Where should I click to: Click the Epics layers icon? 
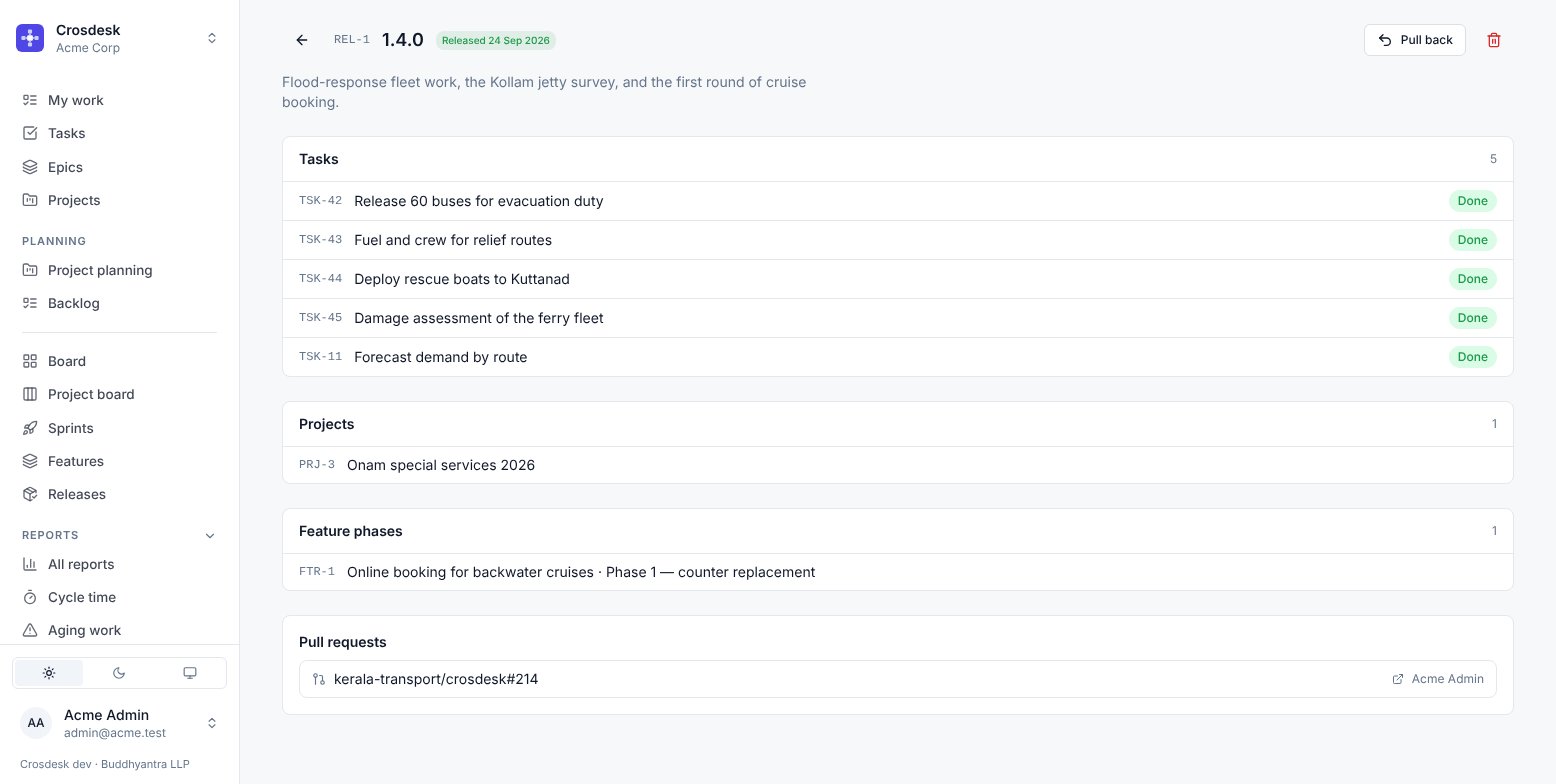pyautogui.click(x=30, y=167)
